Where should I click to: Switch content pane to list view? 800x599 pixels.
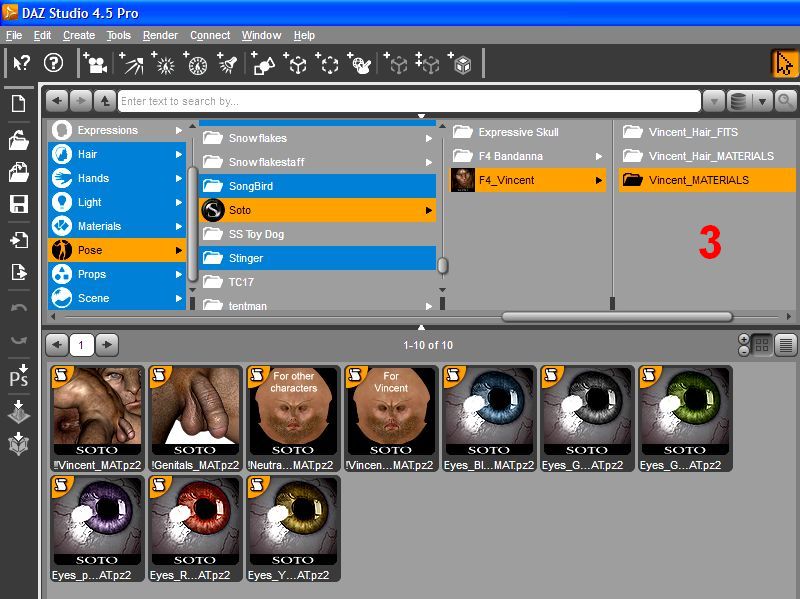click(786, 345)
